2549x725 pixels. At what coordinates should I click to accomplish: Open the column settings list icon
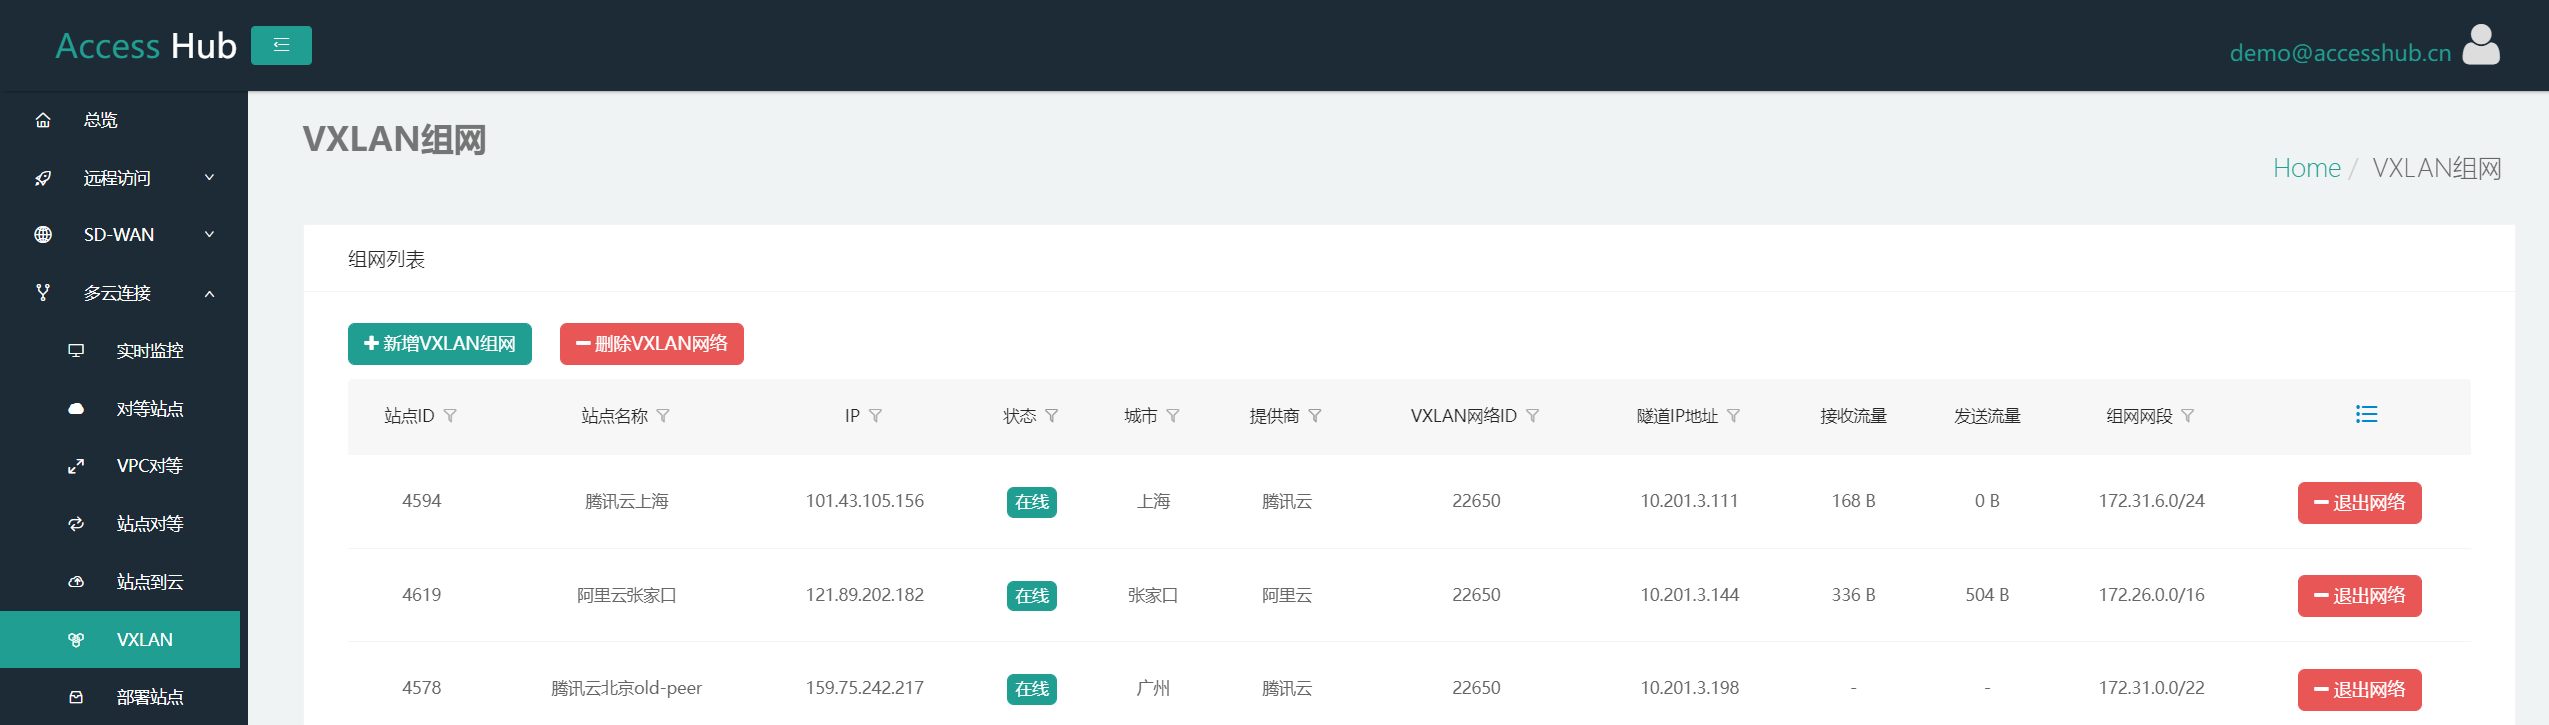2366,414
